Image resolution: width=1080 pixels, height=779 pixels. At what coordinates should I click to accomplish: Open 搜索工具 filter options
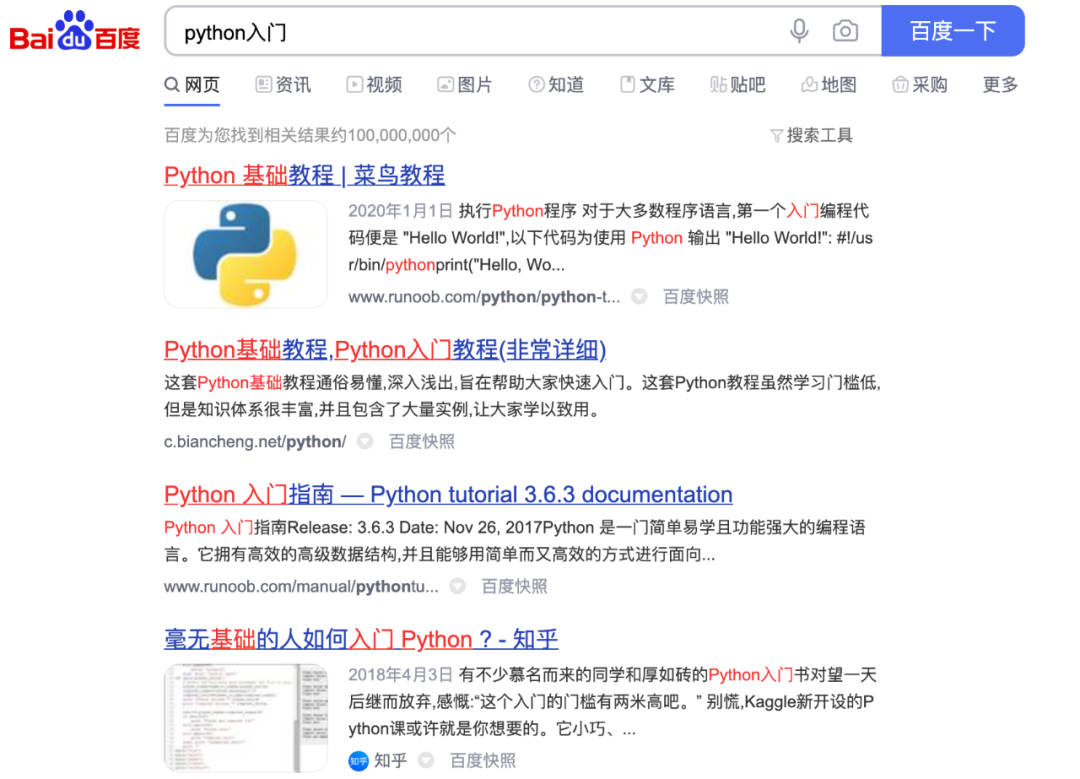[811, 135]
